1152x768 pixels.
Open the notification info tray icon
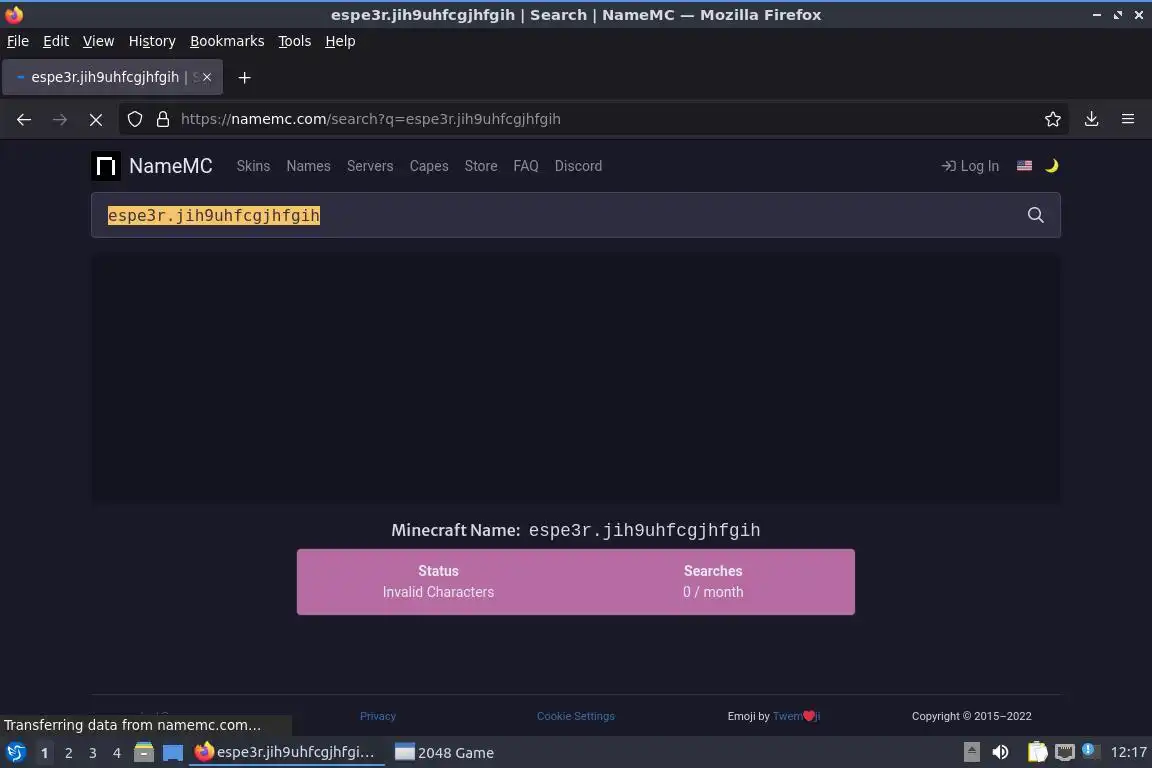point(1090,751)
